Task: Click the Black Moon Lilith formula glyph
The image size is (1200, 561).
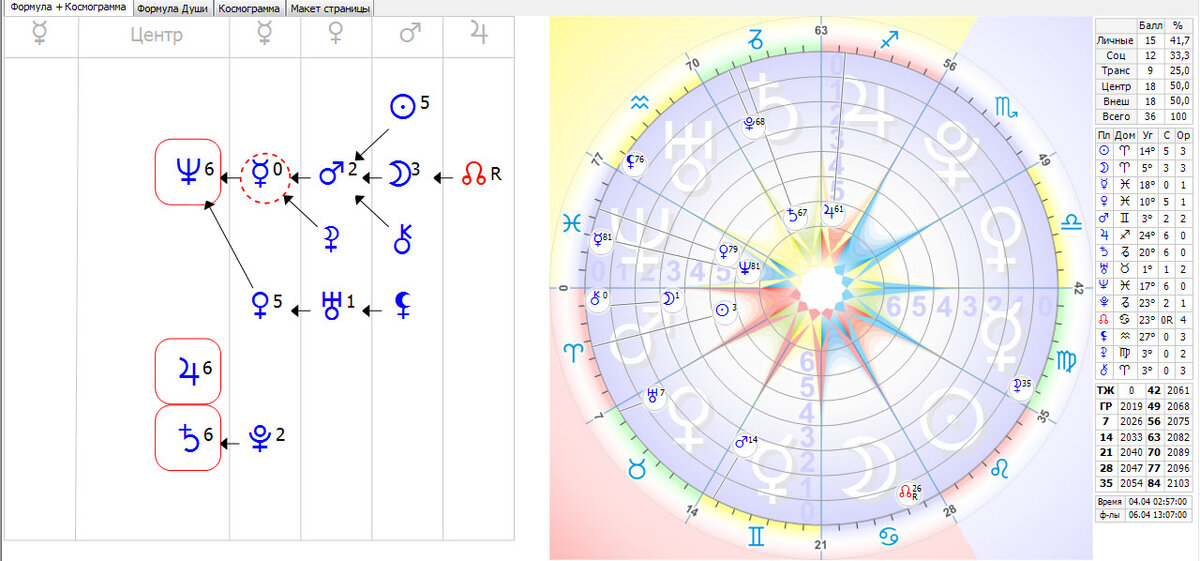Action: pos(403,304)
